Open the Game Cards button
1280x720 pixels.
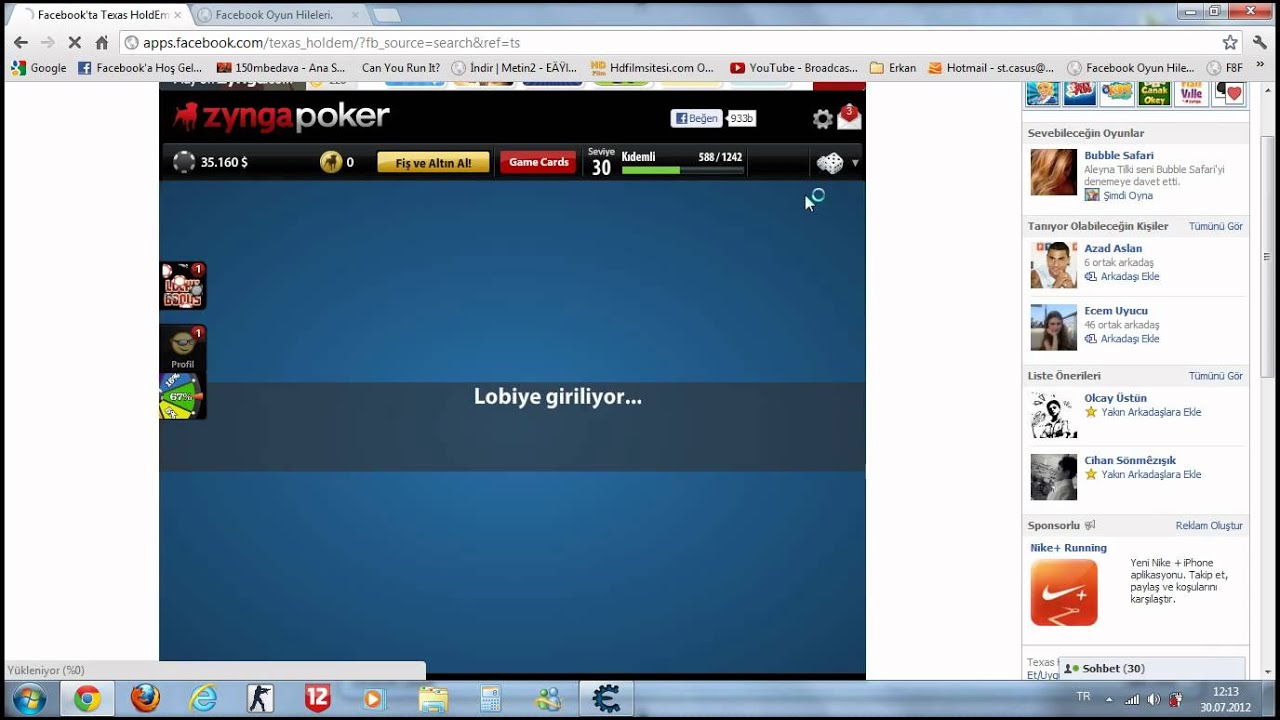tap(538, 162)
